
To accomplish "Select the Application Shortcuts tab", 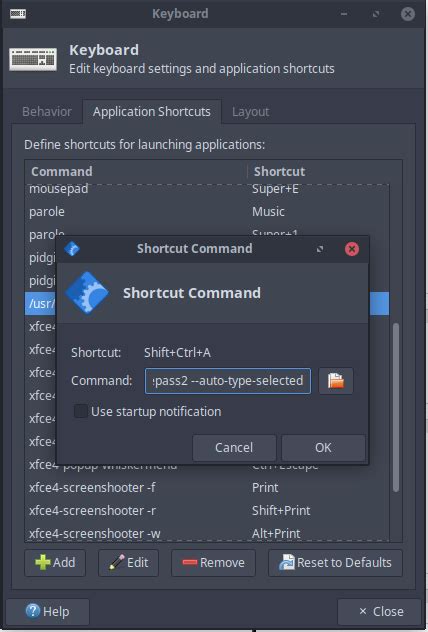I will [152, 112].
